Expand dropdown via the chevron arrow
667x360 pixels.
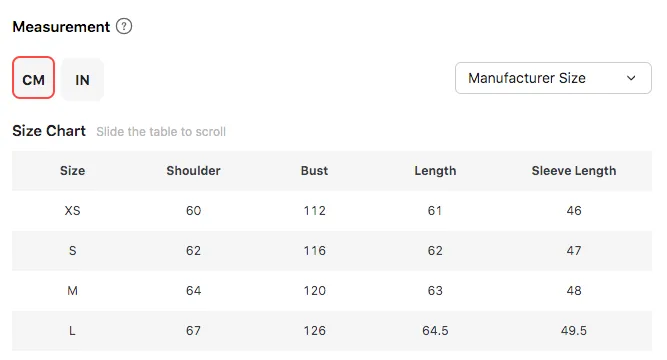click(631, 78)
